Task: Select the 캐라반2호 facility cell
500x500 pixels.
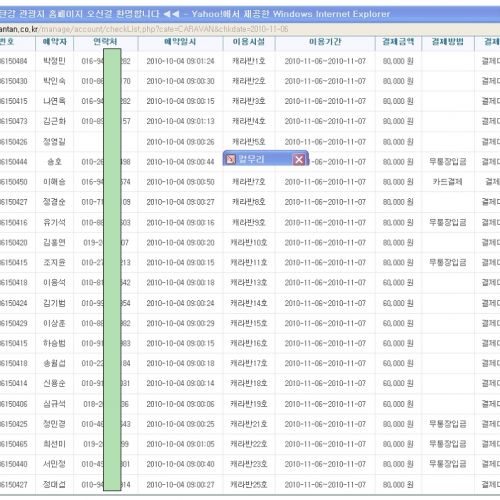Action: (249, 81)
